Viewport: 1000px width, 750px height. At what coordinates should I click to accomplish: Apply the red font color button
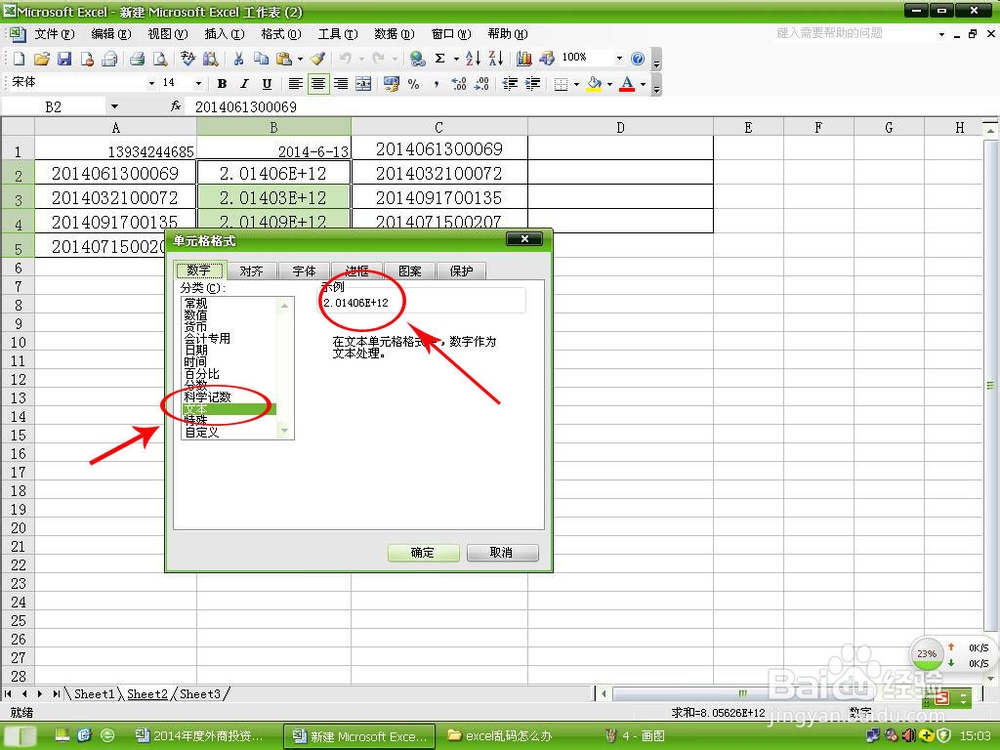pyautogui.click(x=627, y=84)
